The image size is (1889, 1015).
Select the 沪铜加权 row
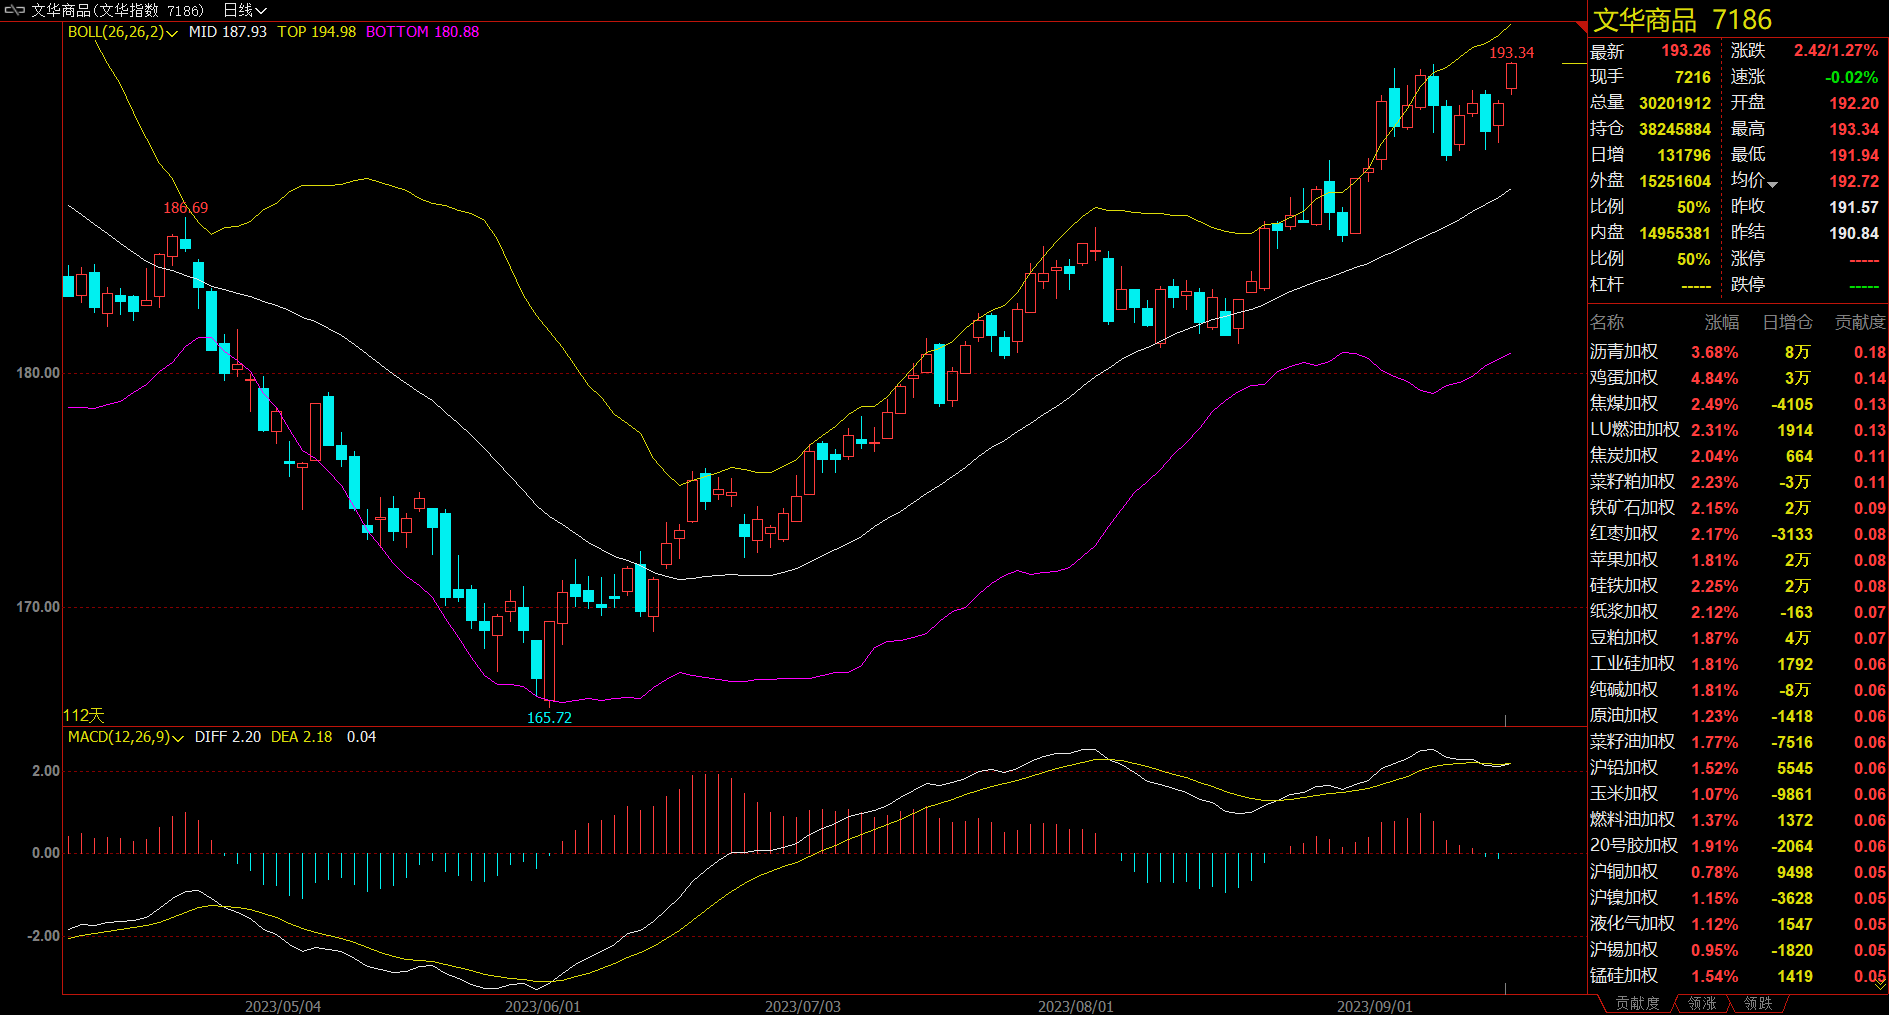pos(1738,872)
